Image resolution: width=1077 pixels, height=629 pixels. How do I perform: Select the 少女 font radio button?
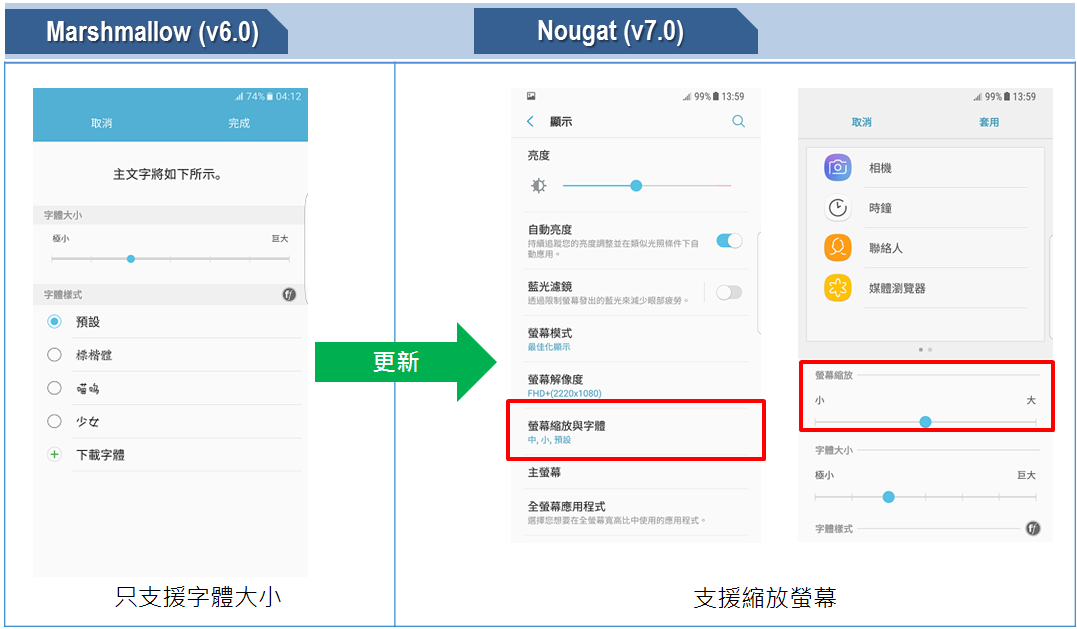(54, 421)
